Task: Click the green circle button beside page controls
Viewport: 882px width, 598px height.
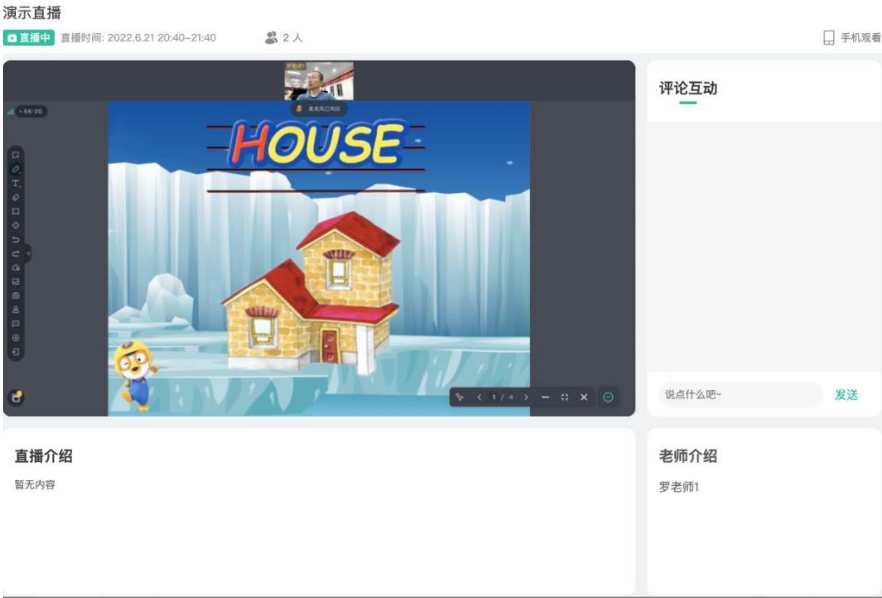Action: coord(608,397)
